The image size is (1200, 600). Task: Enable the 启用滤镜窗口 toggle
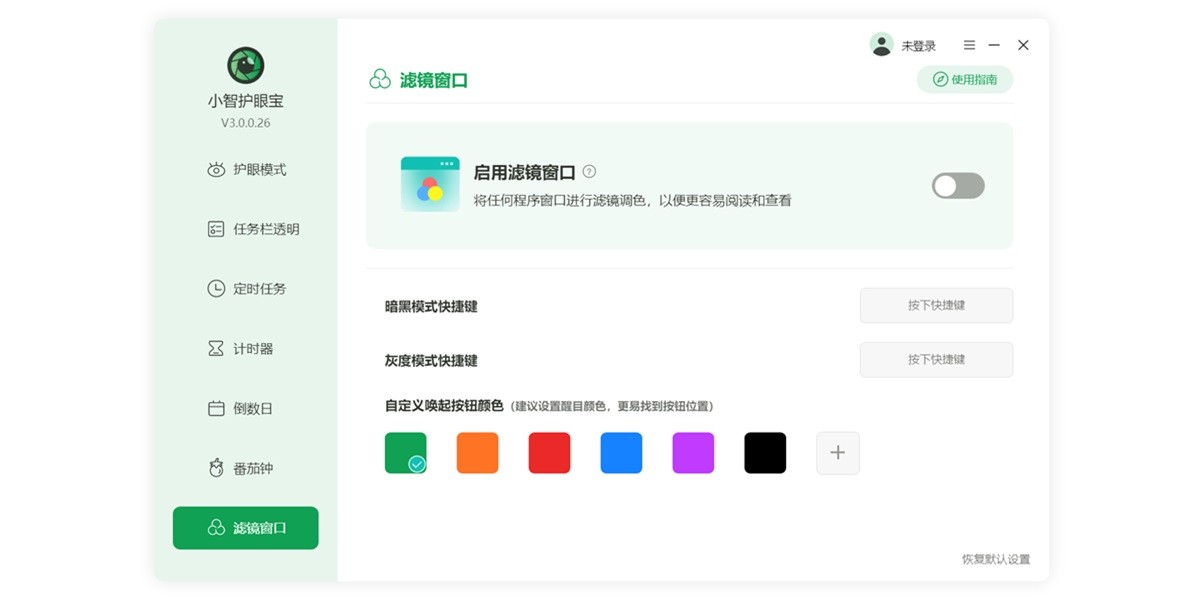tap(957, 185)
